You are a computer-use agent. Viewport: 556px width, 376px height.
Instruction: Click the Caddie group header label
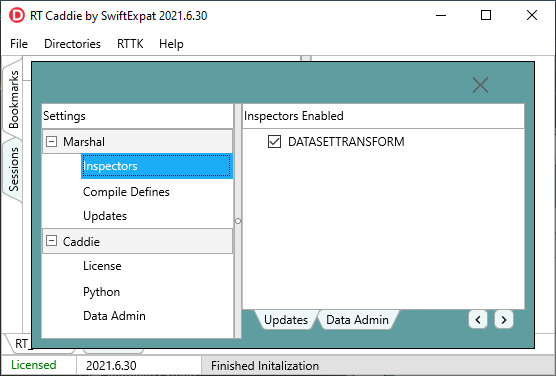(x=81, y=241)
